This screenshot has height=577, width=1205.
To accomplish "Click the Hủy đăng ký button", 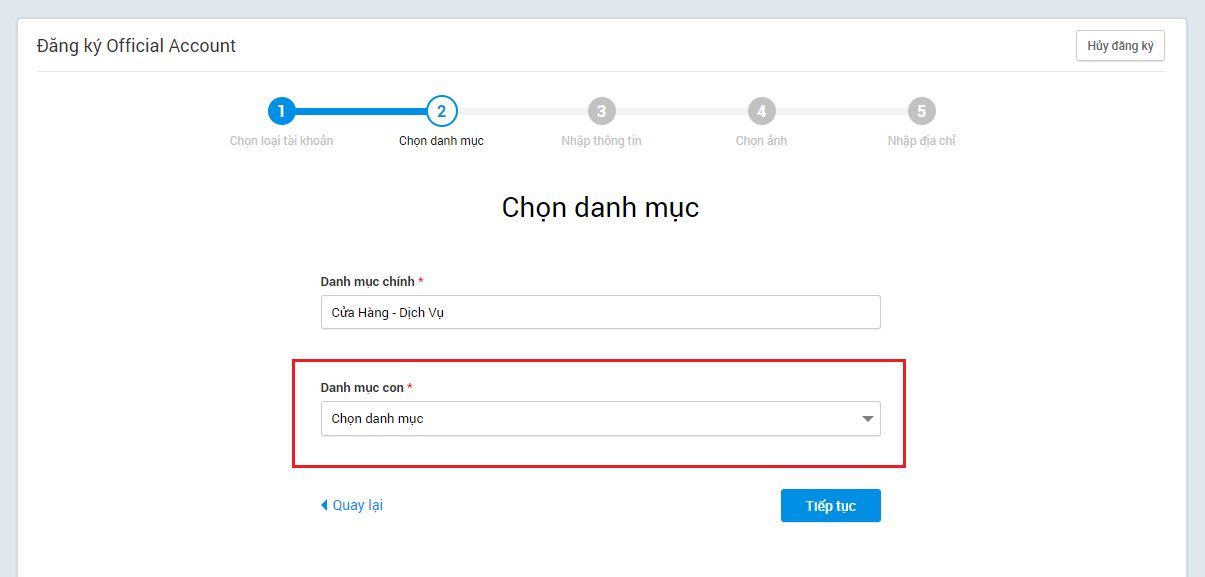I will click(x=1119, y=46).
